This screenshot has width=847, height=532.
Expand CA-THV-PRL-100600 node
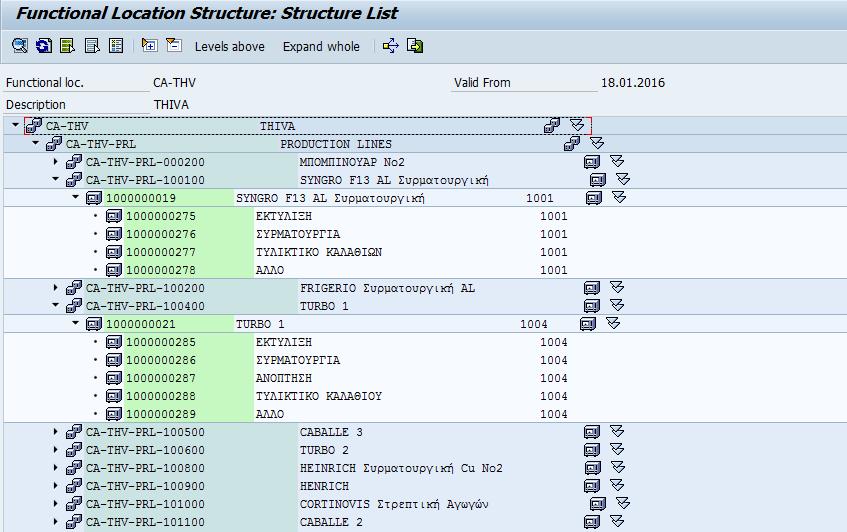(56, 449)
